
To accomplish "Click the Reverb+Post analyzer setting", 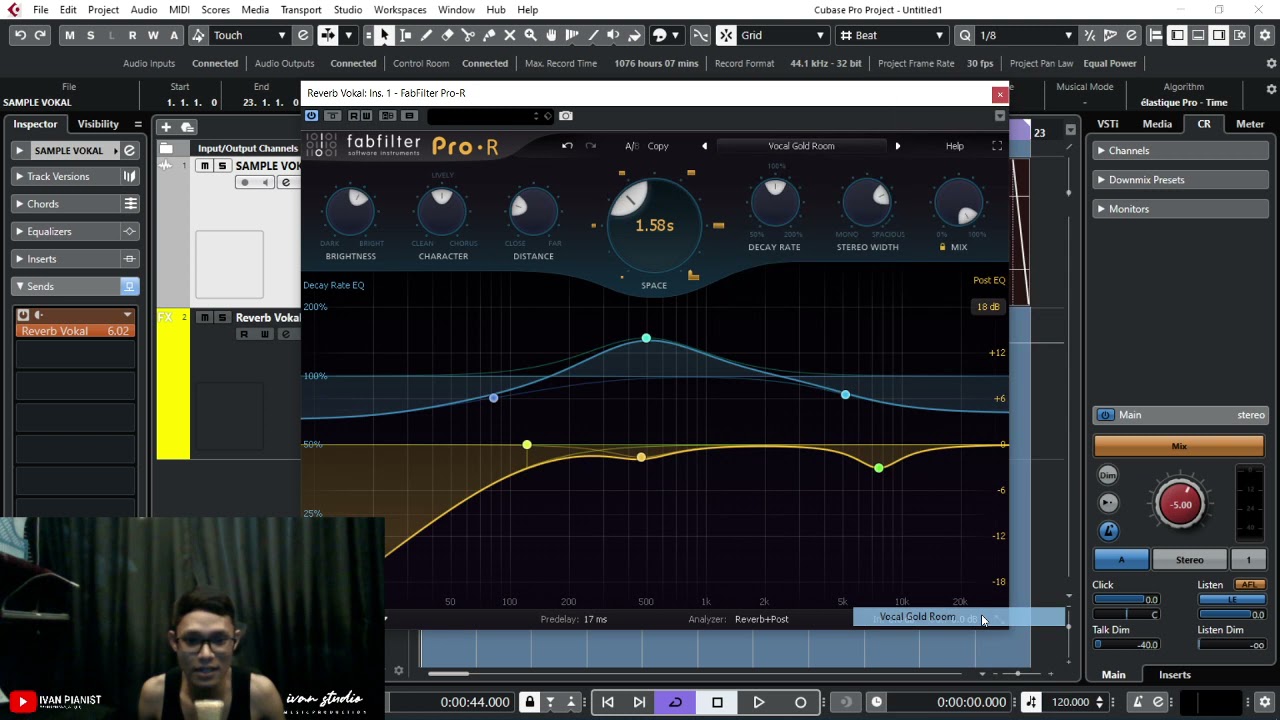I will pos(762,619).
